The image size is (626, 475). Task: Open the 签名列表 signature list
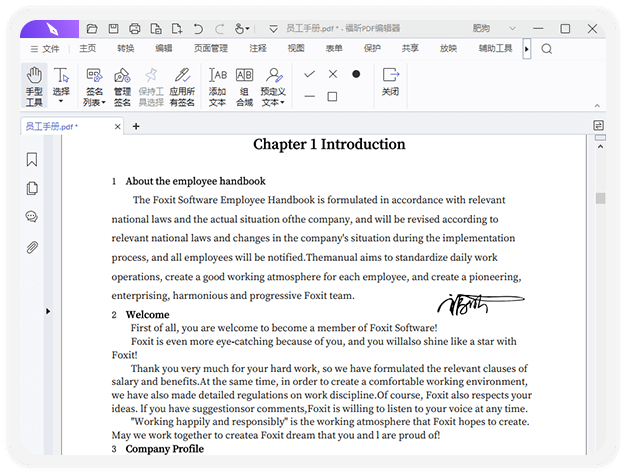pos(94,87)
